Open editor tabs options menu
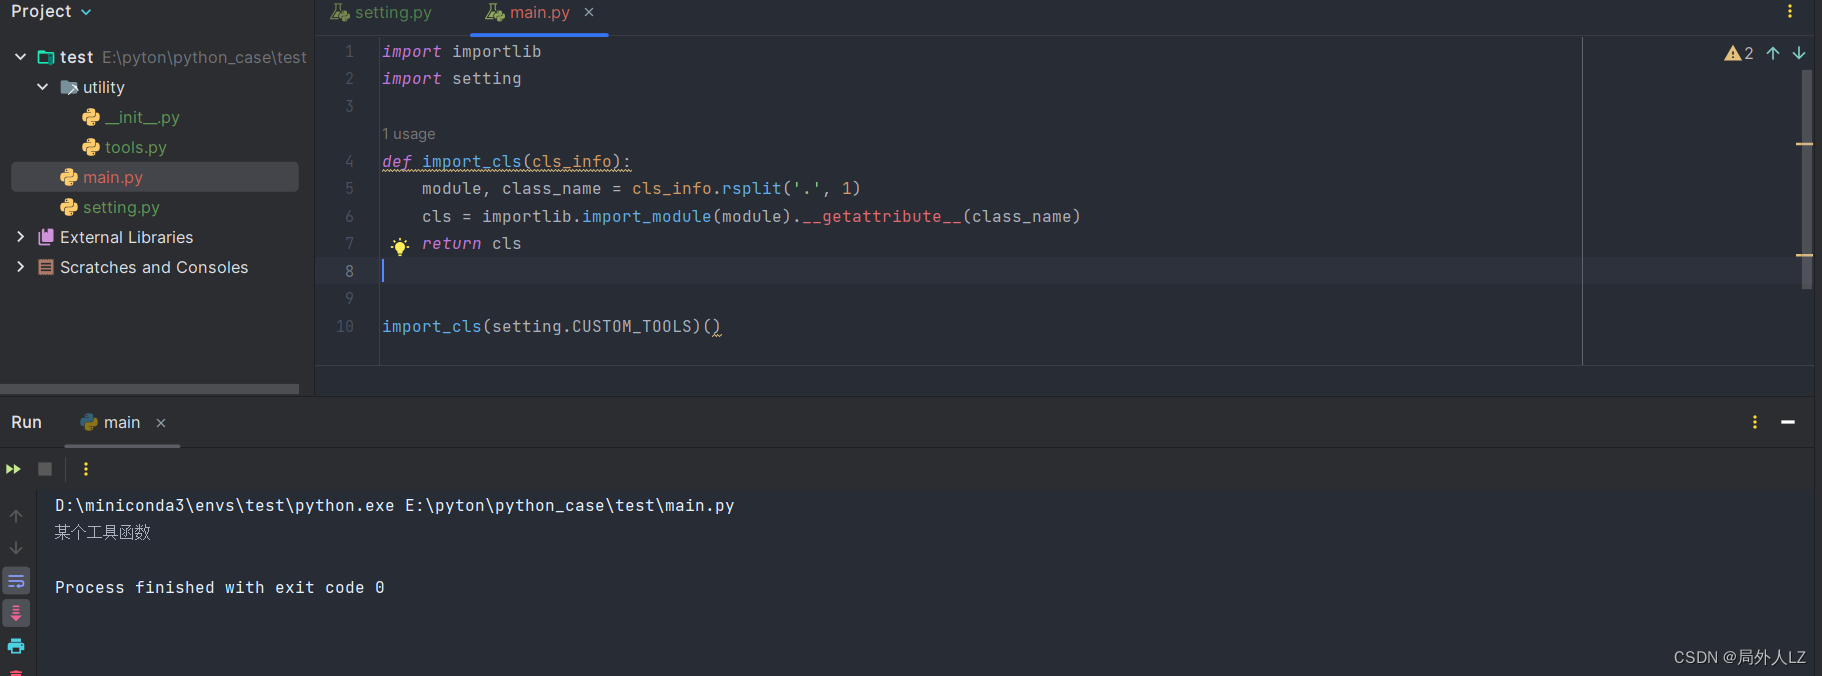The image size is (1822, 676). click(1790, 12)
